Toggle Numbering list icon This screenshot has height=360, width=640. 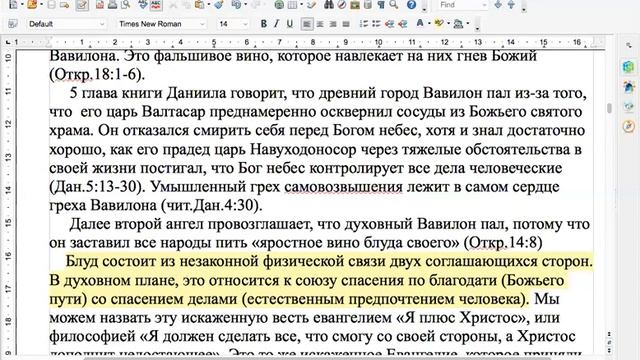click(364, 24)
